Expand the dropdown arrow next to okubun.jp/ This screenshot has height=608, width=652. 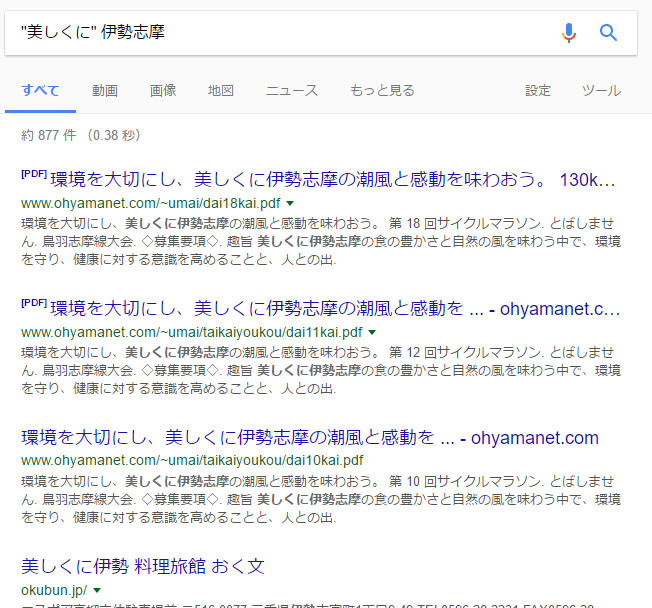[x=97, y=590]
